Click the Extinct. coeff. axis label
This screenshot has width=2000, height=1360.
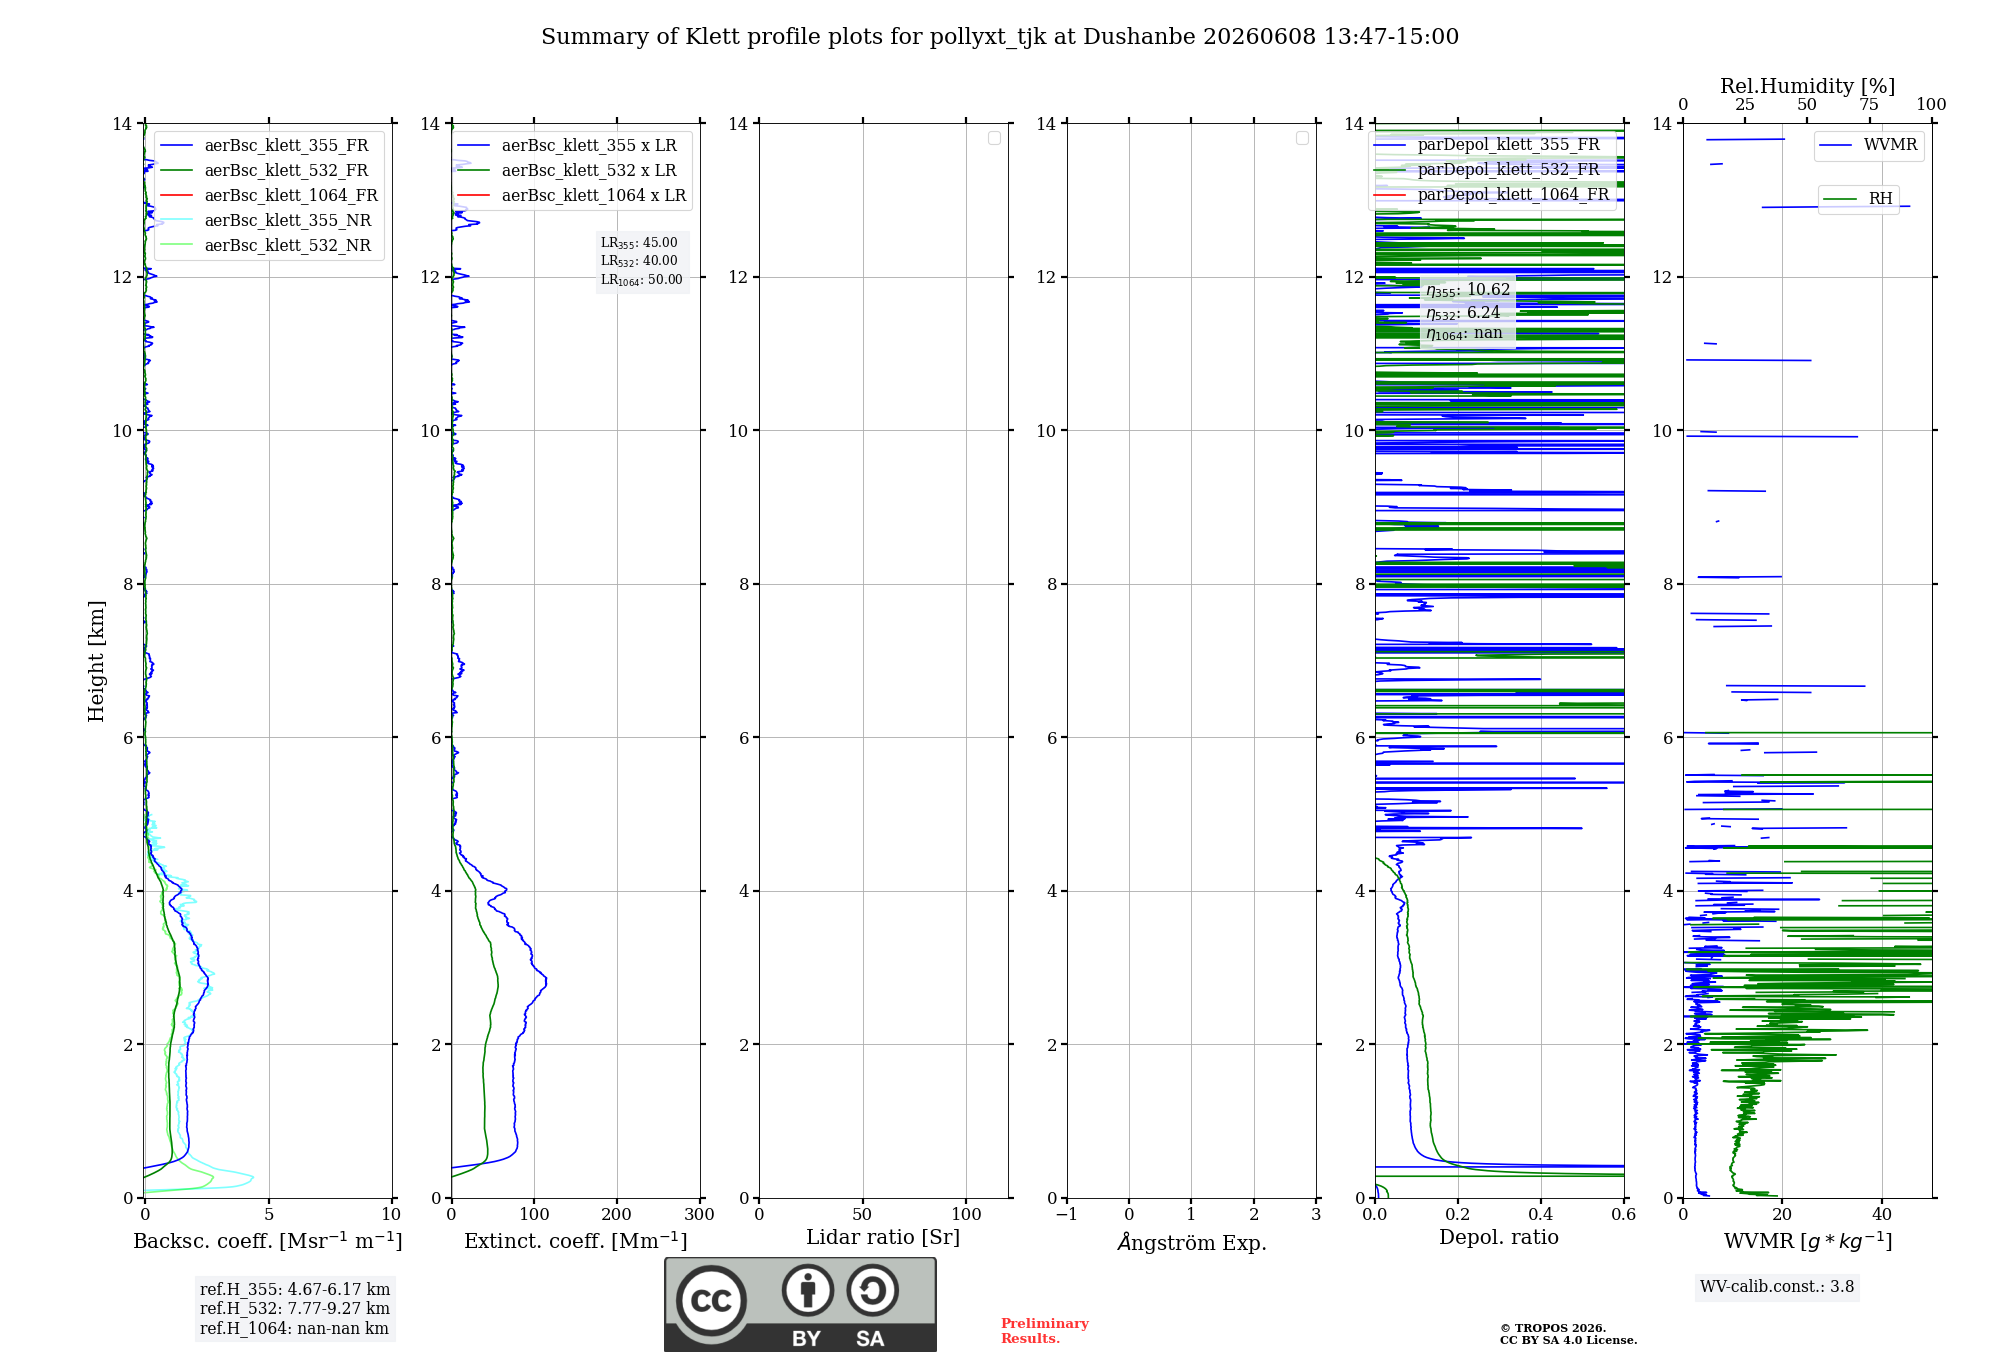tap(576, 1241)
